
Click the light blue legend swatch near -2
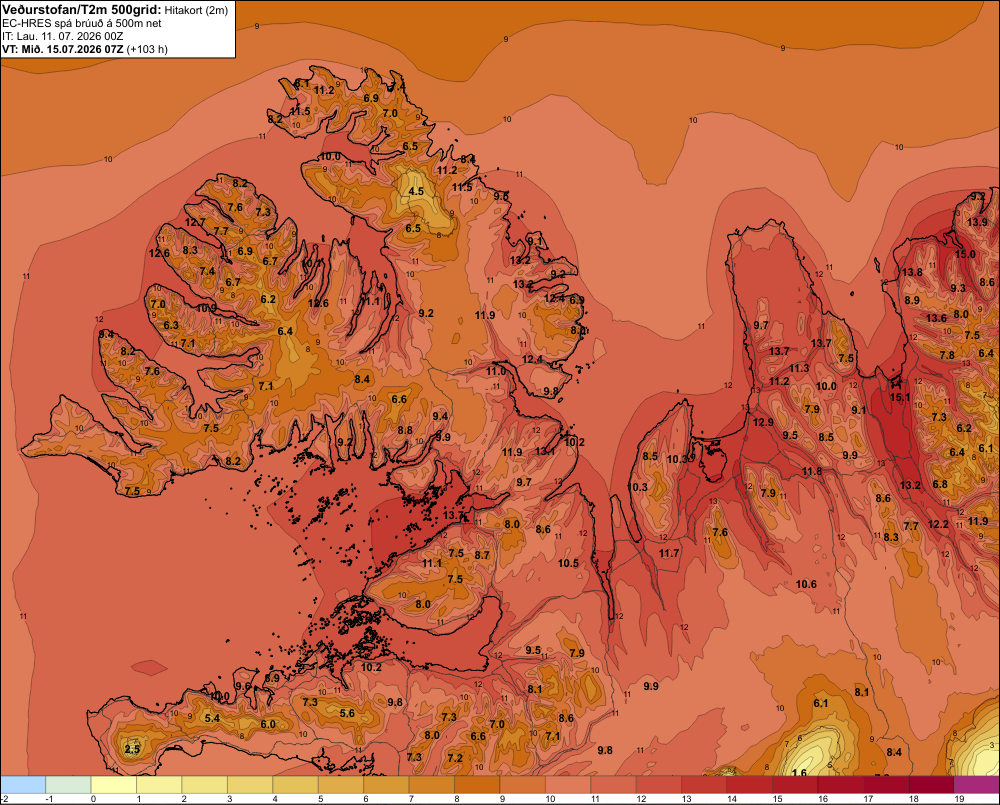coord(24,784)
